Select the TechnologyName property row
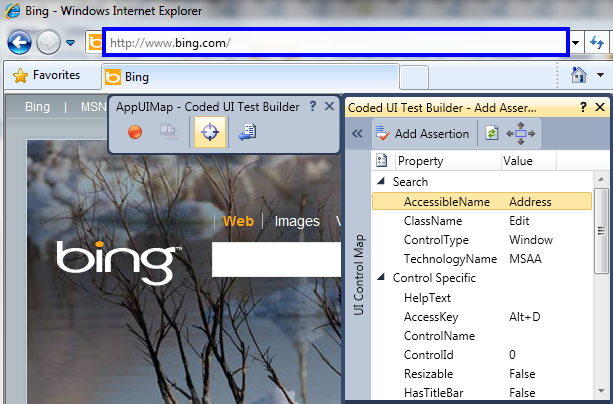Image resolution: width=613 pixels, height=404 pixels. (x=482, y=259)
